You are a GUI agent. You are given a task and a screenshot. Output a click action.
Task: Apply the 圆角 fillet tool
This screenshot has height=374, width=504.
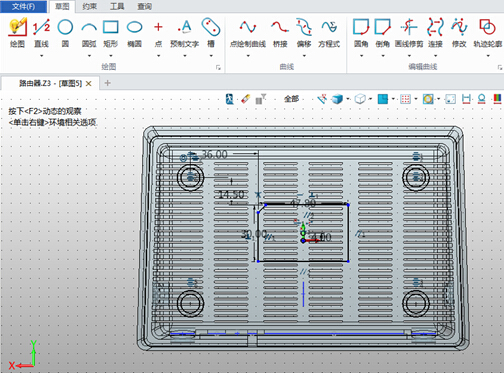click(361, 33)
